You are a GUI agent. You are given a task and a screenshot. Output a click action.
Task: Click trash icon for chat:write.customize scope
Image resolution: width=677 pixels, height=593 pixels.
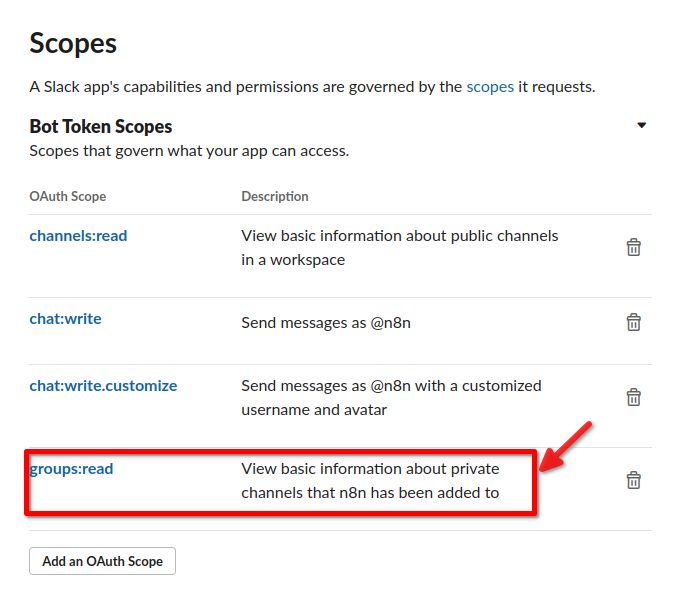(633, 397)
